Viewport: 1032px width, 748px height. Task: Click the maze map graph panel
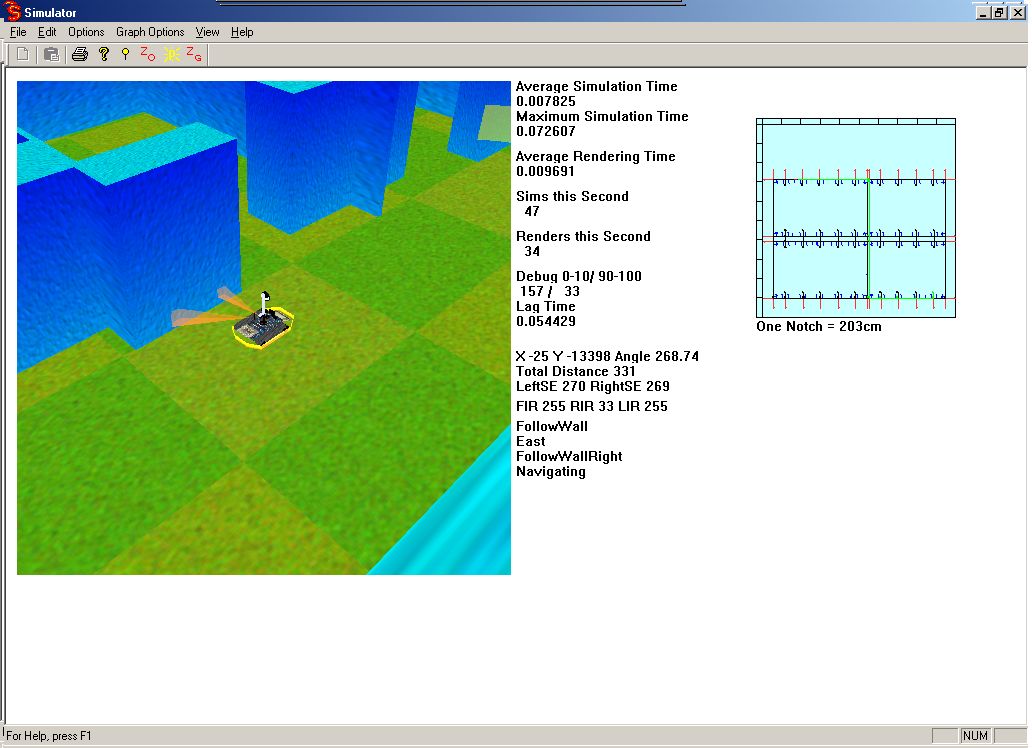click(856, 218)
